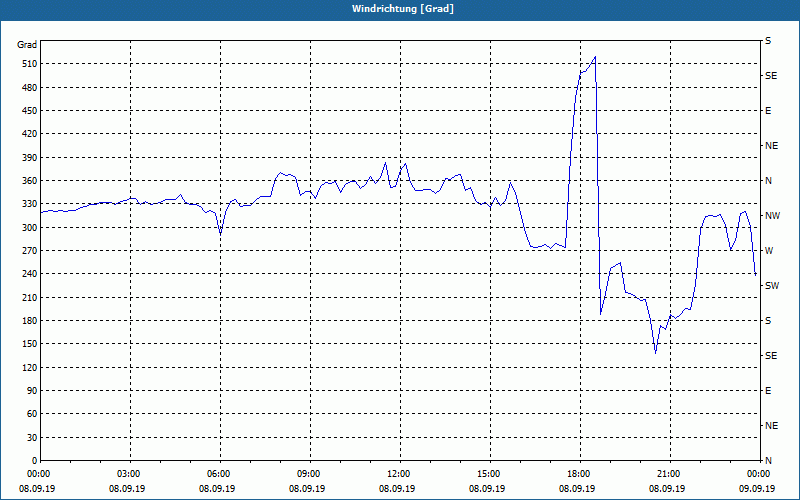
Task: Click the "12:00" time label
Action: (398, 474)
